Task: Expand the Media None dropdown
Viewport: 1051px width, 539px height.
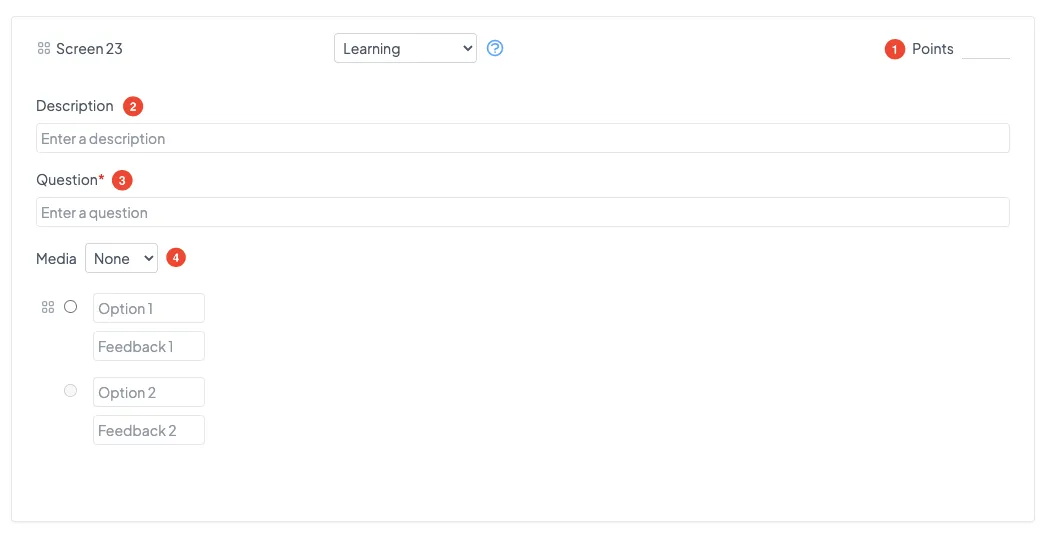Action: tap(121, 258)
